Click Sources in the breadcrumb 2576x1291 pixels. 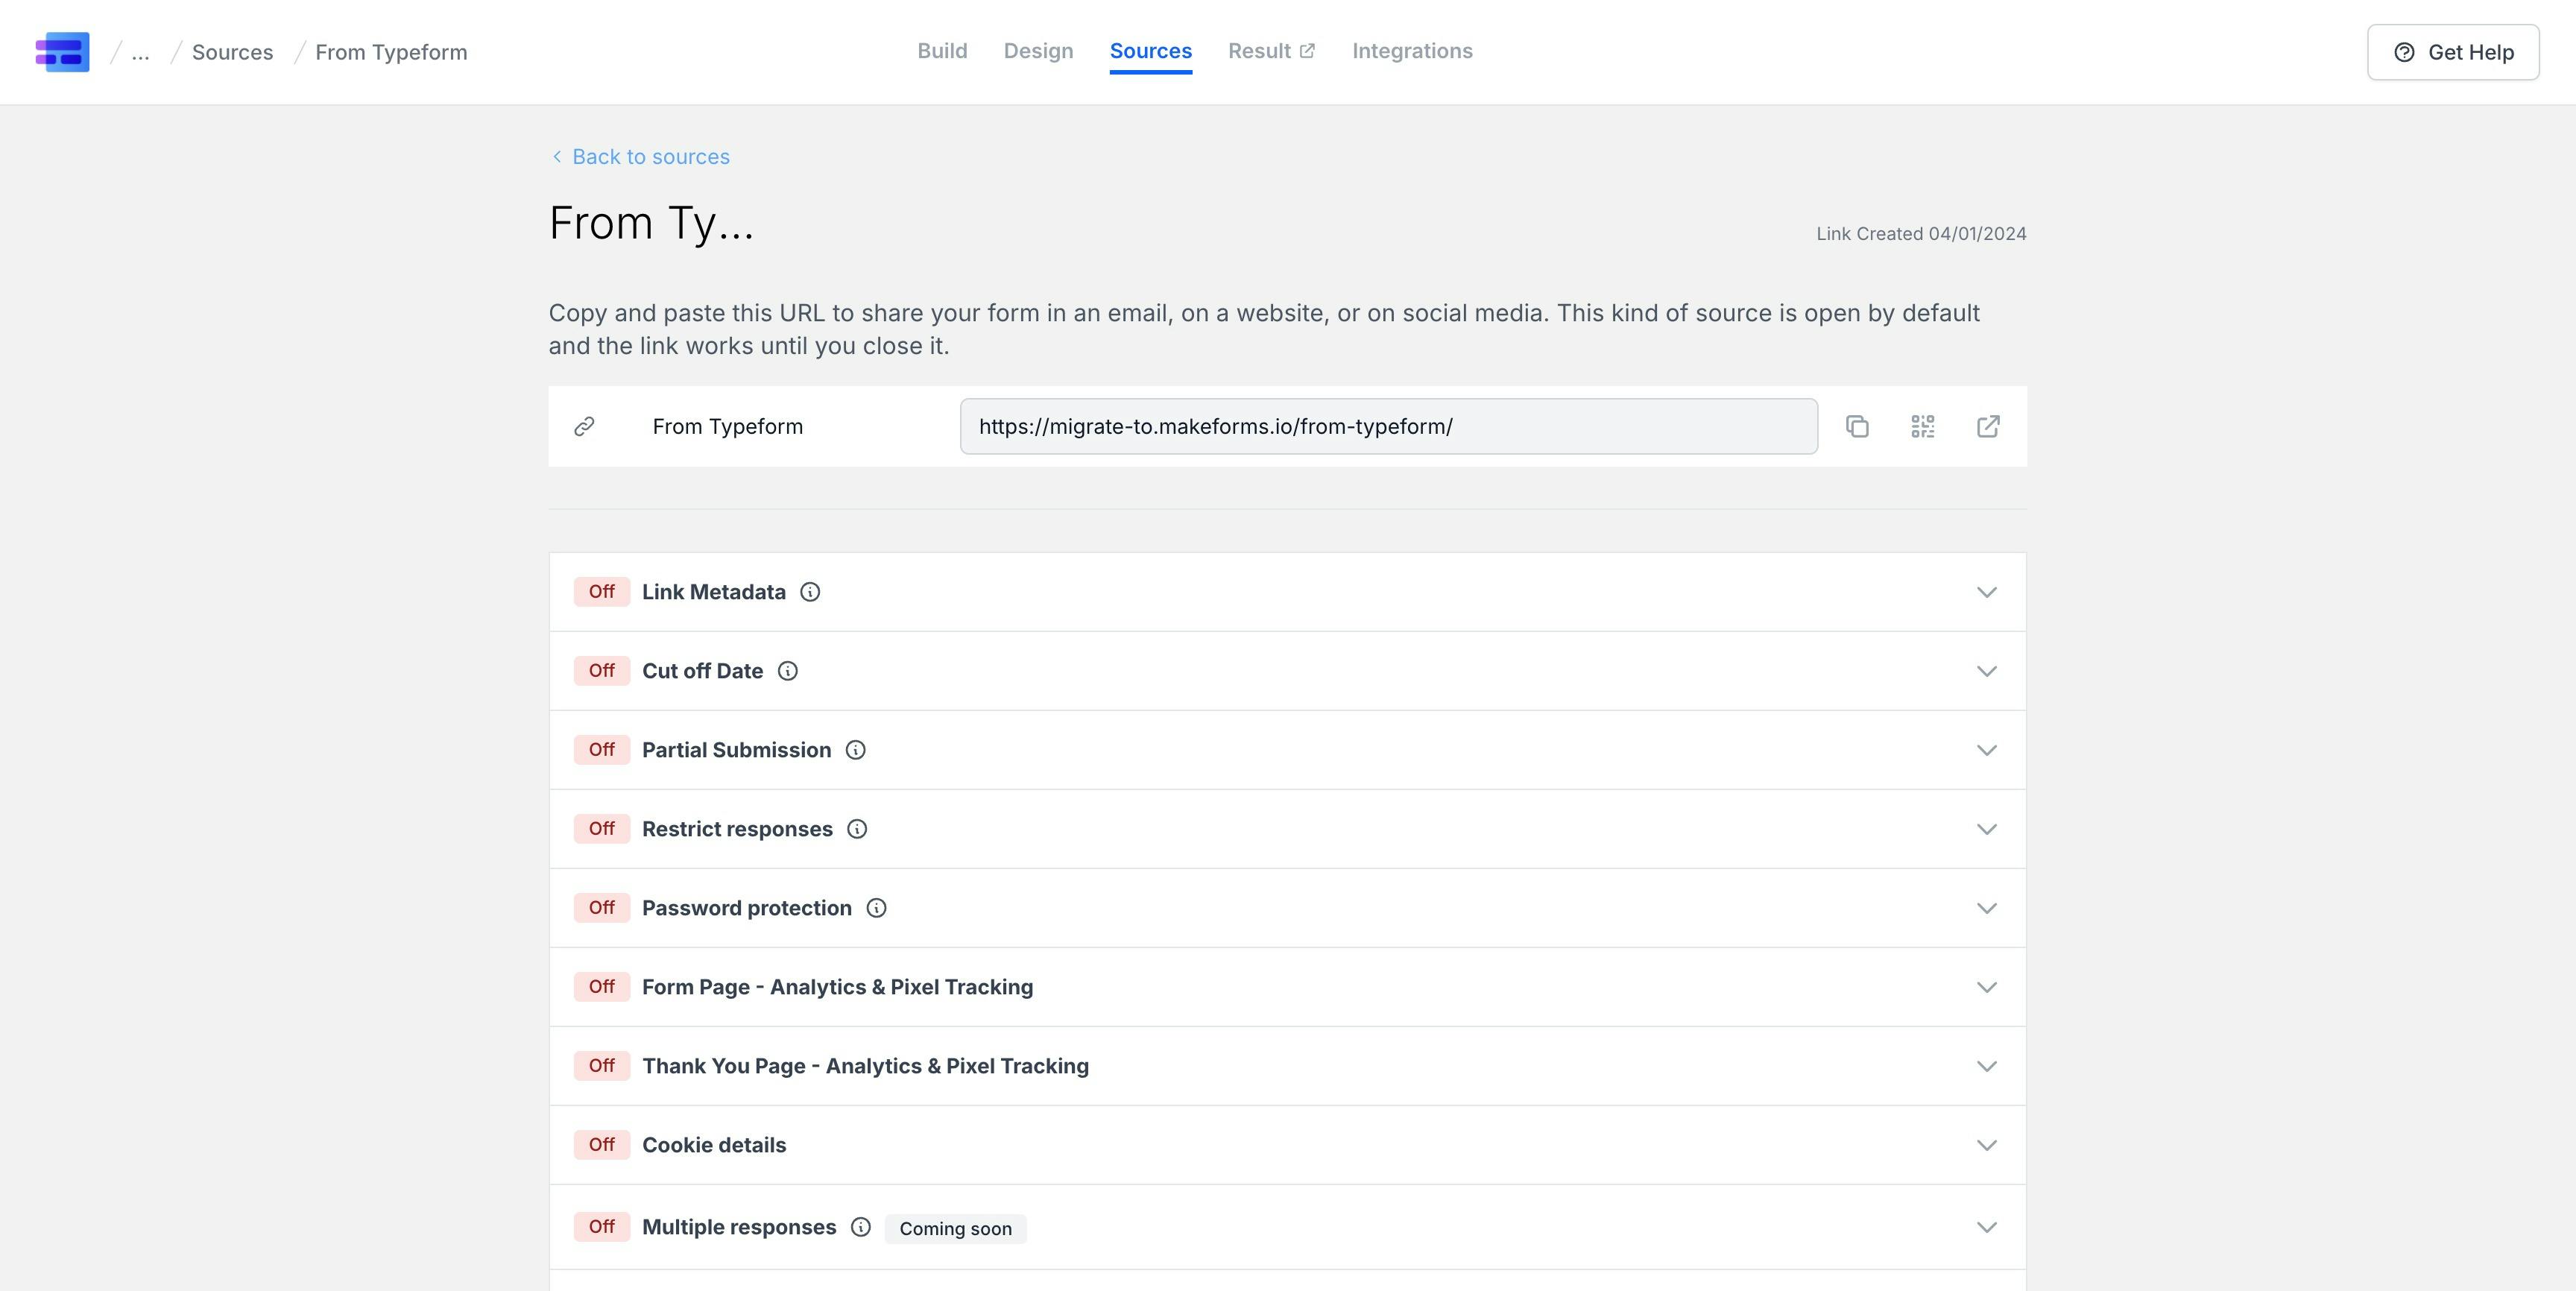pyautogui.click(x=232, y=52)
